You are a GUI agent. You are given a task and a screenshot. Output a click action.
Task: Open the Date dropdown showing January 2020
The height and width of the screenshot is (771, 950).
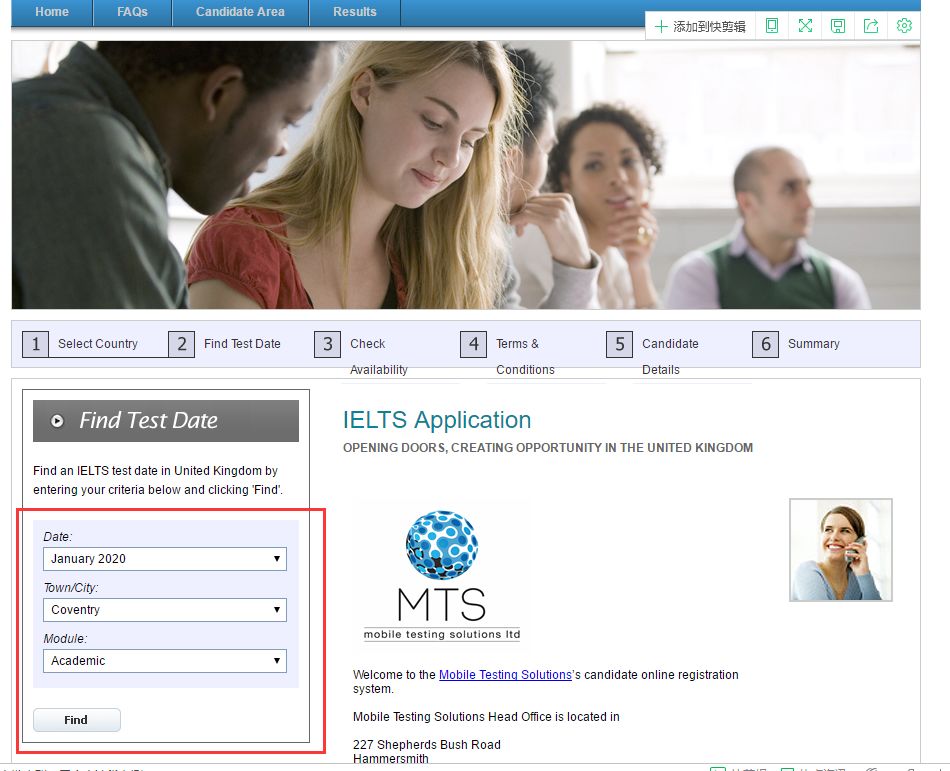click(x=165, y=559)
